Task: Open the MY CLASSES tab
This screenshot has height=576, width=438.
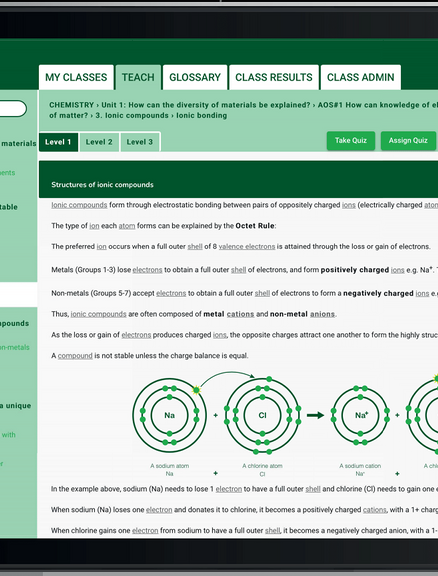Action: (76, 77)
